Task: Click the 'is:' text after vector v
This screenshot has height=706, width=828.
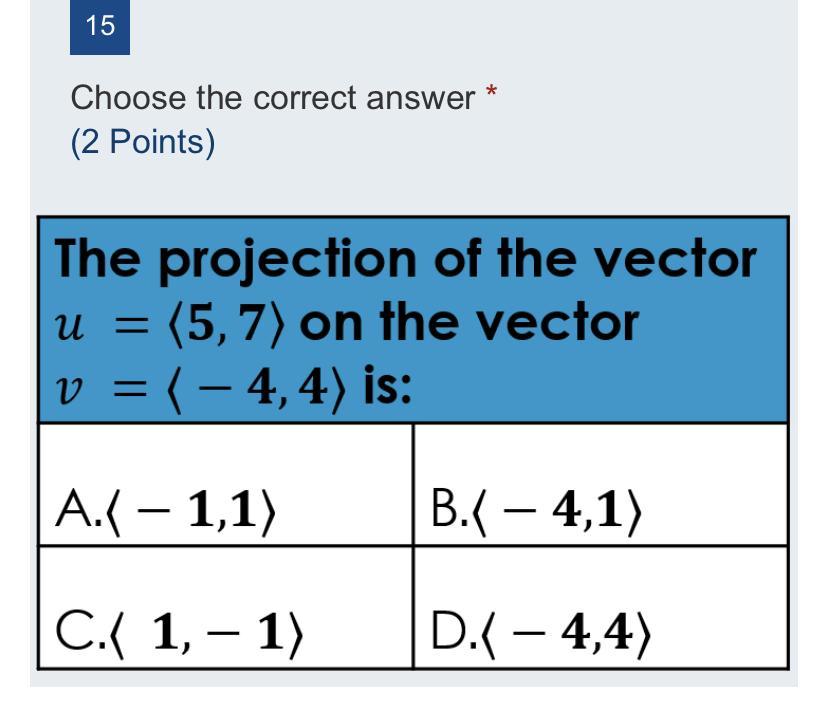Action: click(x=385, y=384)
